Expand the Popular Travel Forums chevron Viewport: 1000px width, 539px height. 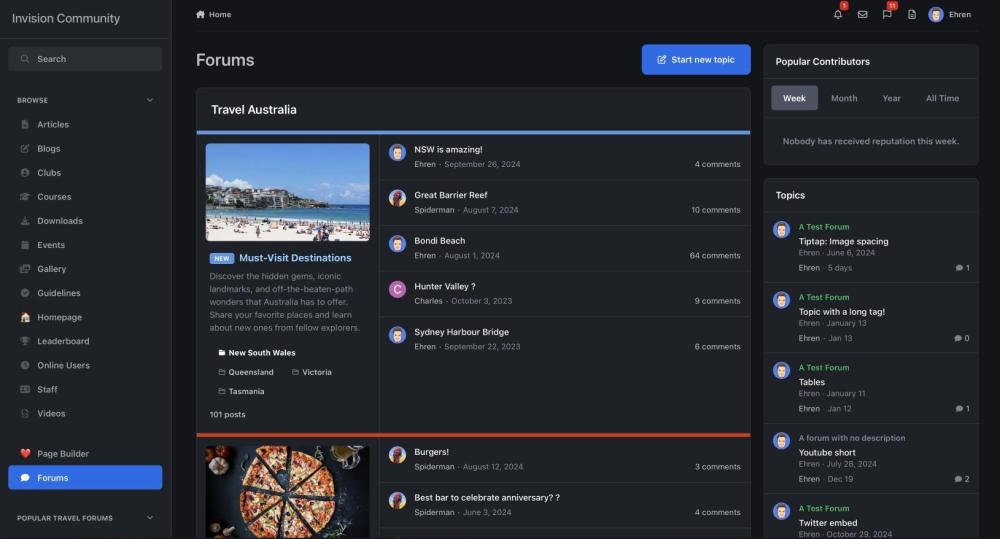(150, 518)
